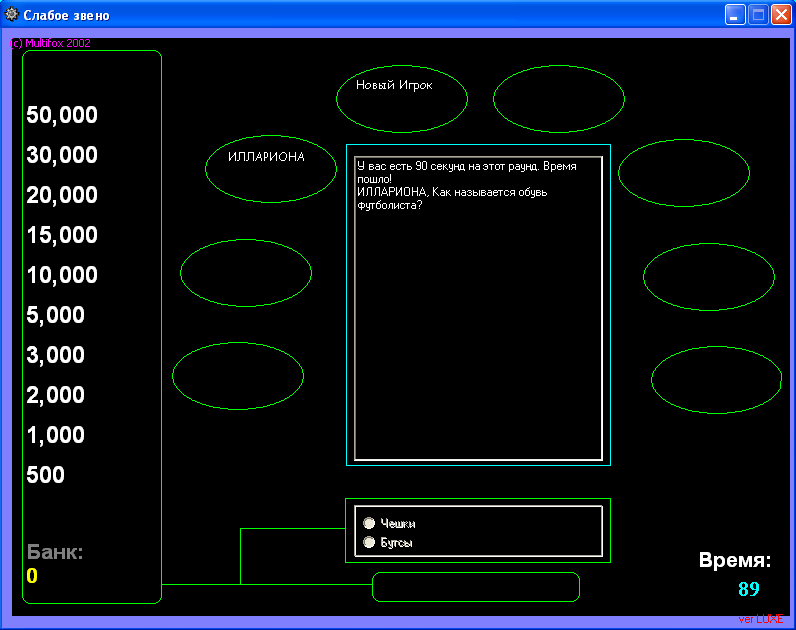Click the 2,000 prize level
796x630 pixels.
pos(55,395)
